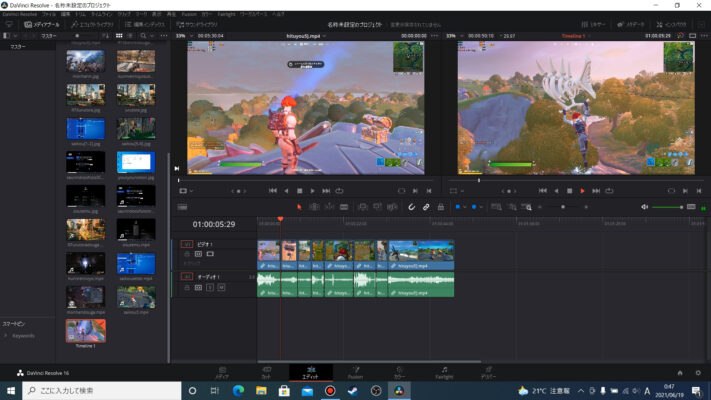The image size is (711, 400).
Task: Mute the オーディオ1 audio track
Action: click(221, 288)
